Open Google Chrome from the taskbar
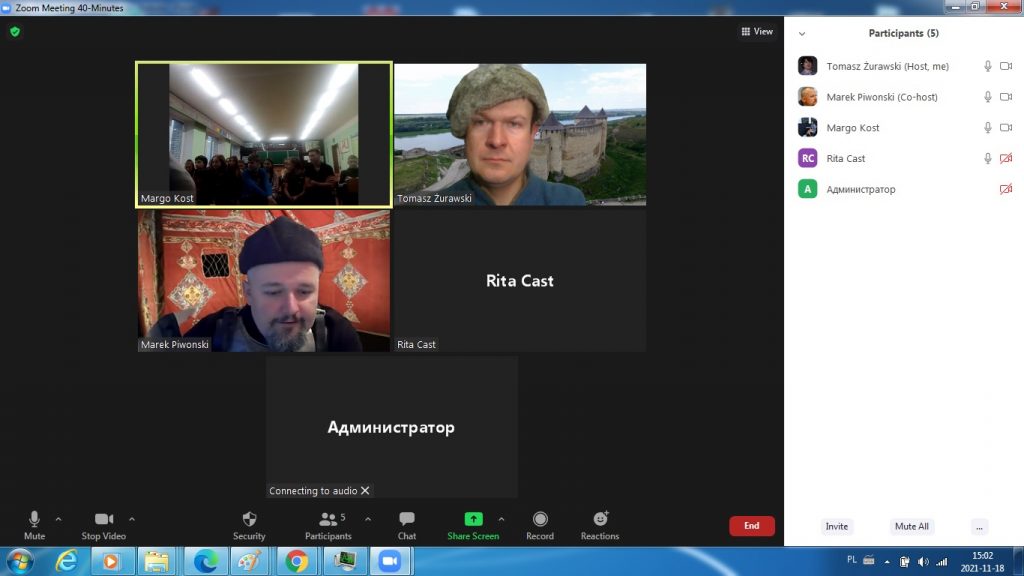The width and height of the screenshot is (1024, 576). coord(297,561)
